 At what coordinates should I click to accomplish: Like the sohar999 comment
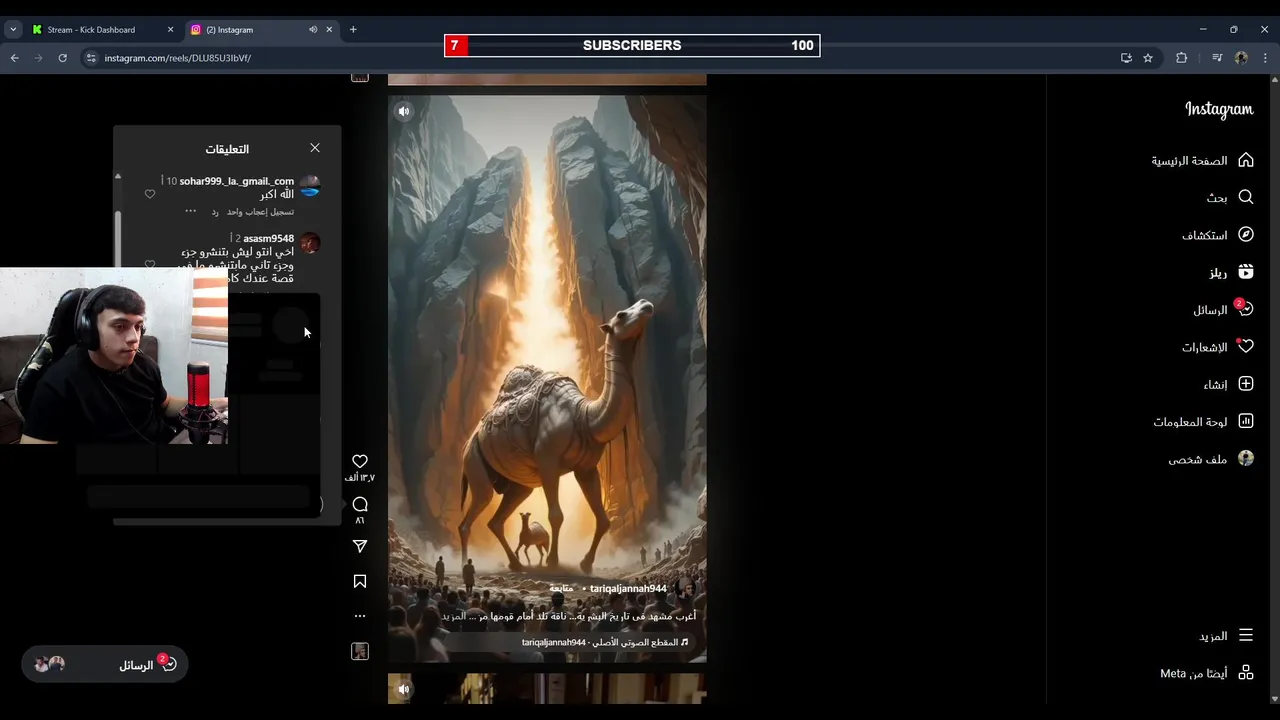[150, 194]
